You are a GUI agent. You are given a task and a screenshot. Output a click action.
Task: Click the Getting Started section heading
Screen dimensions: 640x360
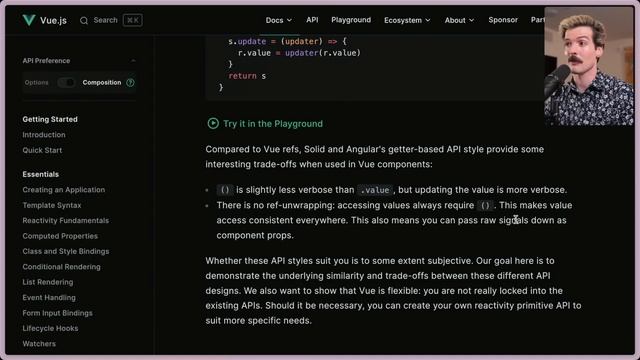coord(50,119)
